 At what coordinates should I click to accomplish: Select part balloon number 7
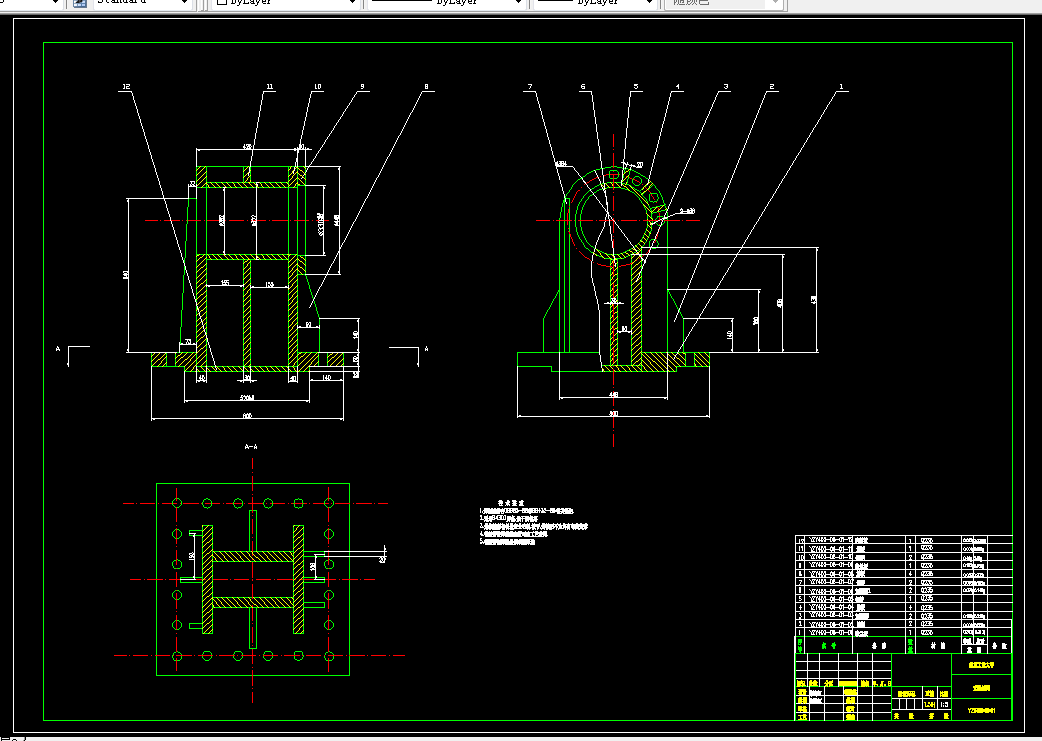point(530,87)
